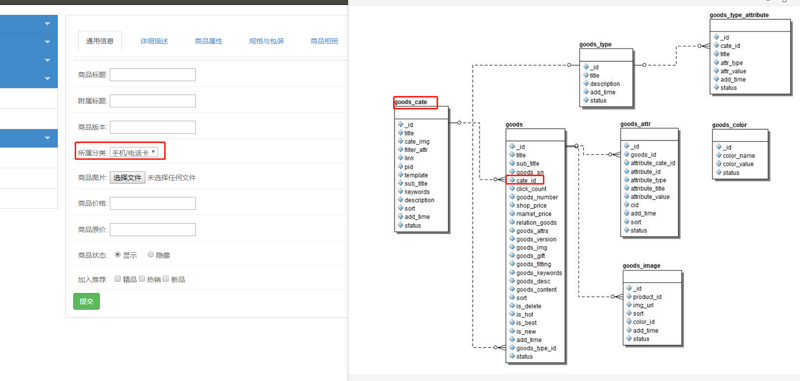800x381 pixels.
Task: Go to the 商品相册 tab
Action: pyautogui.click(x=324, y=41)
